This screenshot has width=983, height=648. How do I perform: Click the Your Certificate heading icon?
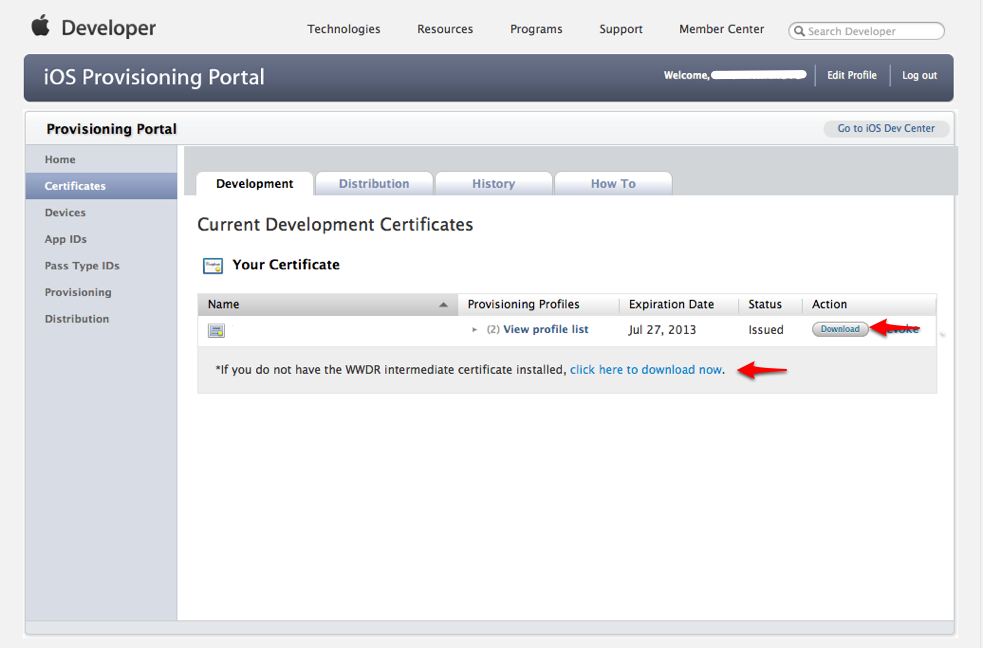(213, 266)
